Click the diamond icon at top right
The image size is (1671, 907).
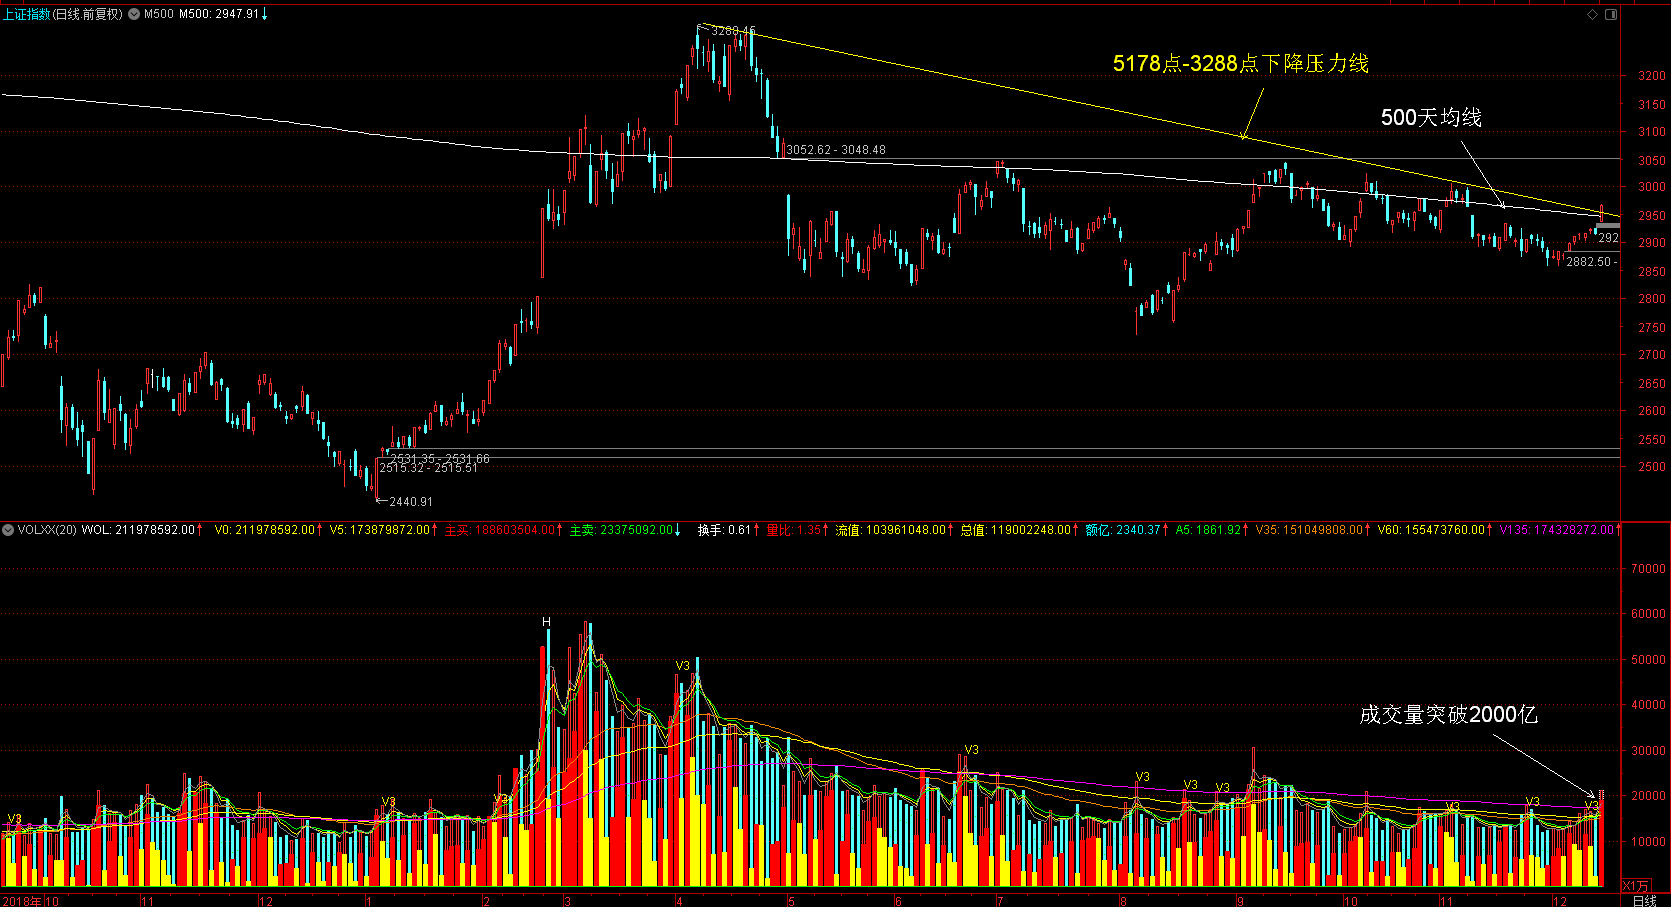click(1593, 14)
